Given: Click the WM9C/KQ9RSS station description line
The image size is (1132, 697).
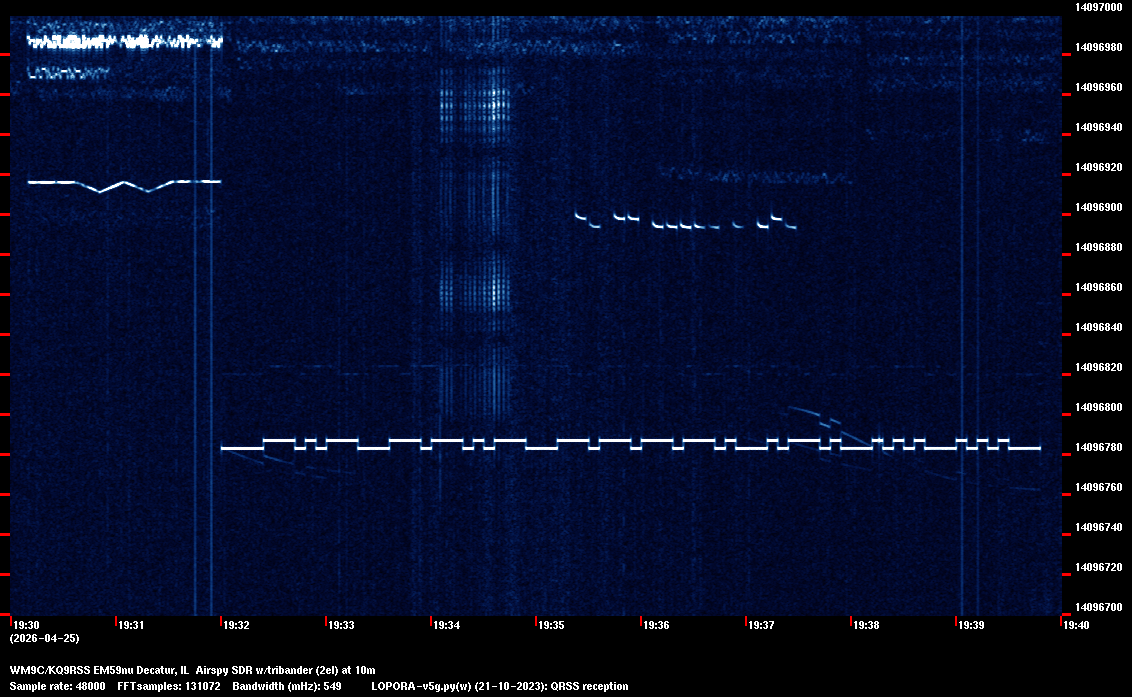Looking at the screenshot, I should pyautogui.click(x=192, y=670).
